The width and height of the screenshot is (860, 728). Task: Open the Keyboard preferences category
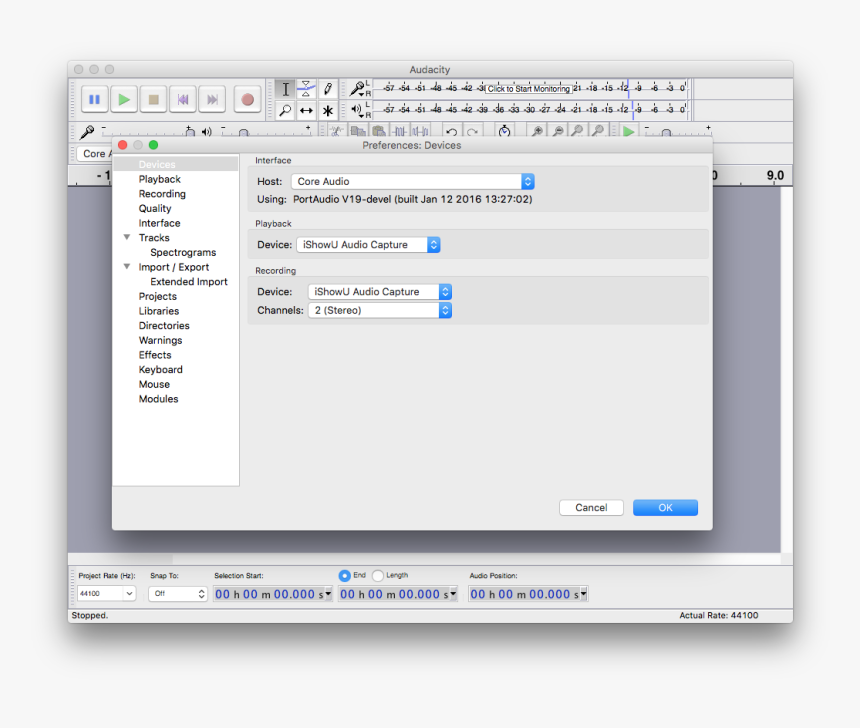click(160, 369)
